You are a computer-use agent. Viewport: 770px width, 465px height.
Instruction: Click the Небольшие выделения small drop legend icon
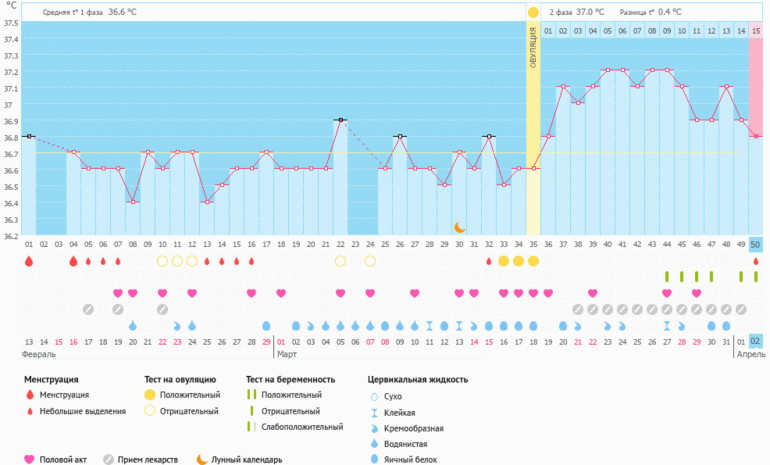click(x=30, y=411)
